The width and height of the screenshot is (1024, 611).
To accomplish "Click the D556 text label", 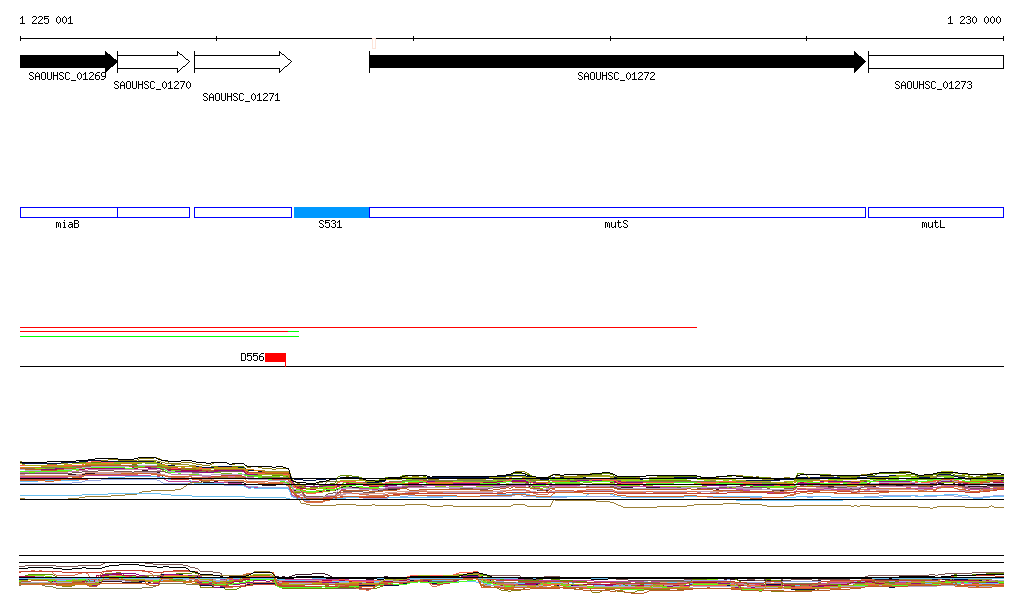I will tap(252, 357).
